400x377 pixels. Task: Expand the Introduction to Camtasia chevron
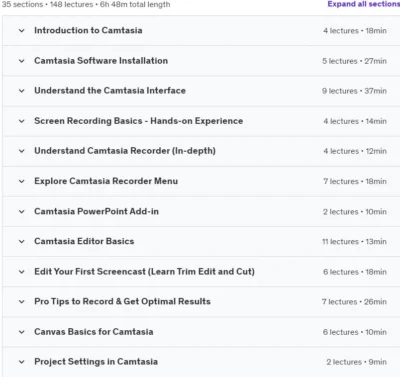(22, 31)
